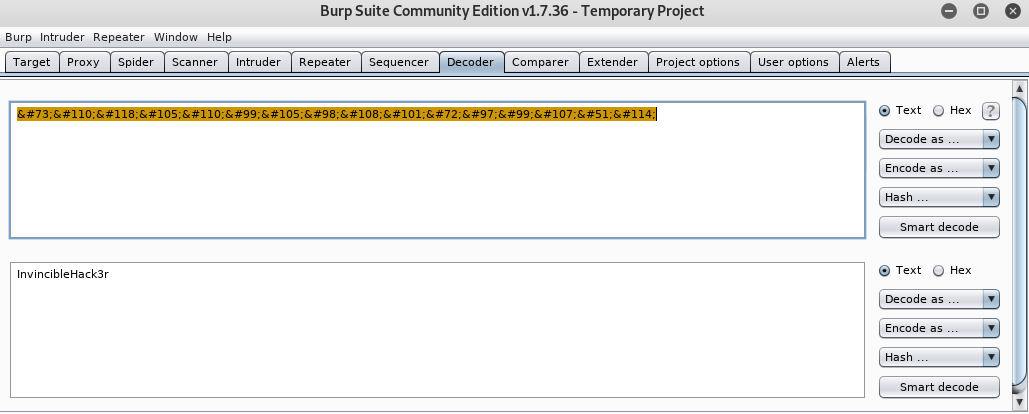This screenshot has width=1029, height=414.
Task: Open the Window menu
Action: [x=176, y=37]
